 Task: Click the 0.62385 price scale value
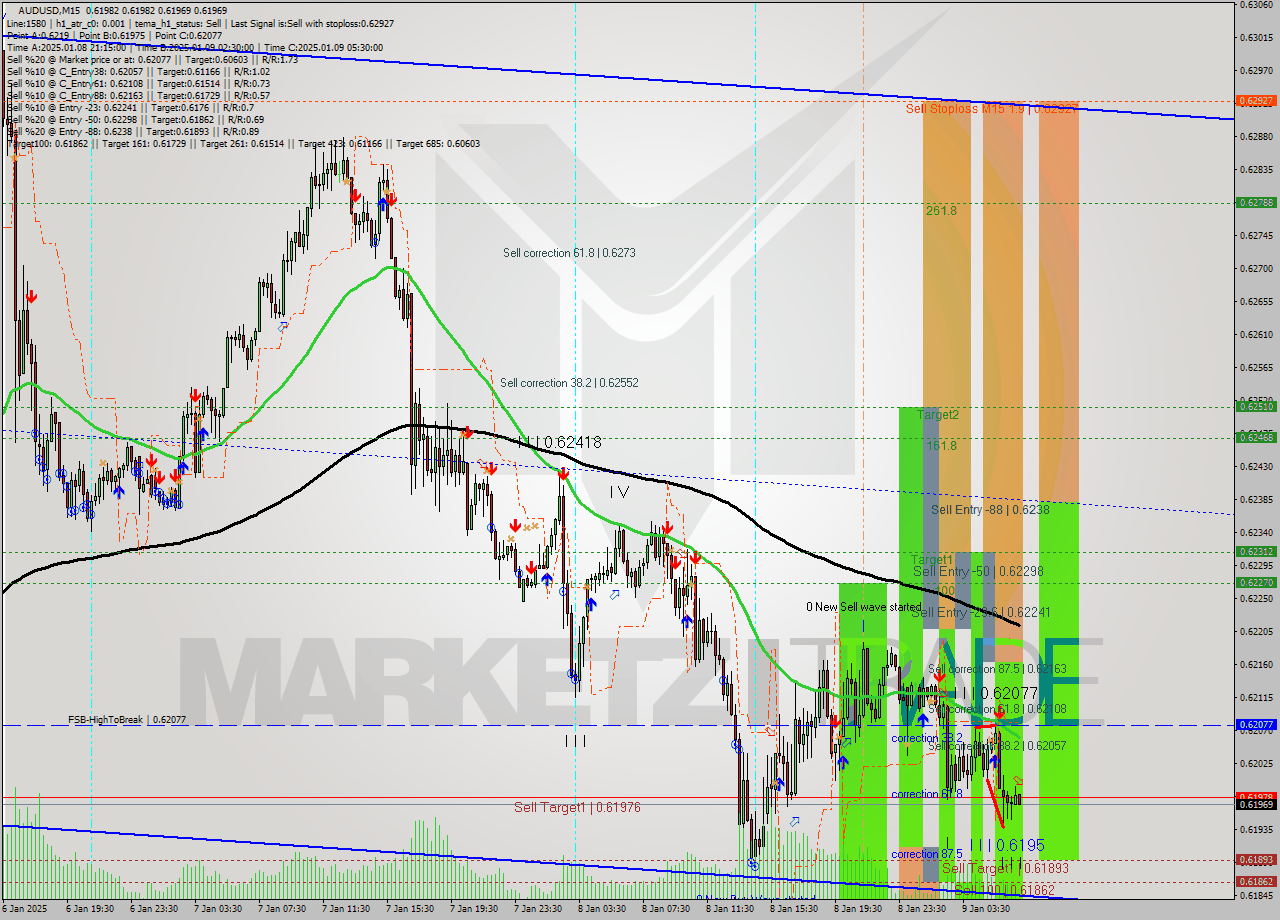pyautogui.click(x=1258, y=499)
